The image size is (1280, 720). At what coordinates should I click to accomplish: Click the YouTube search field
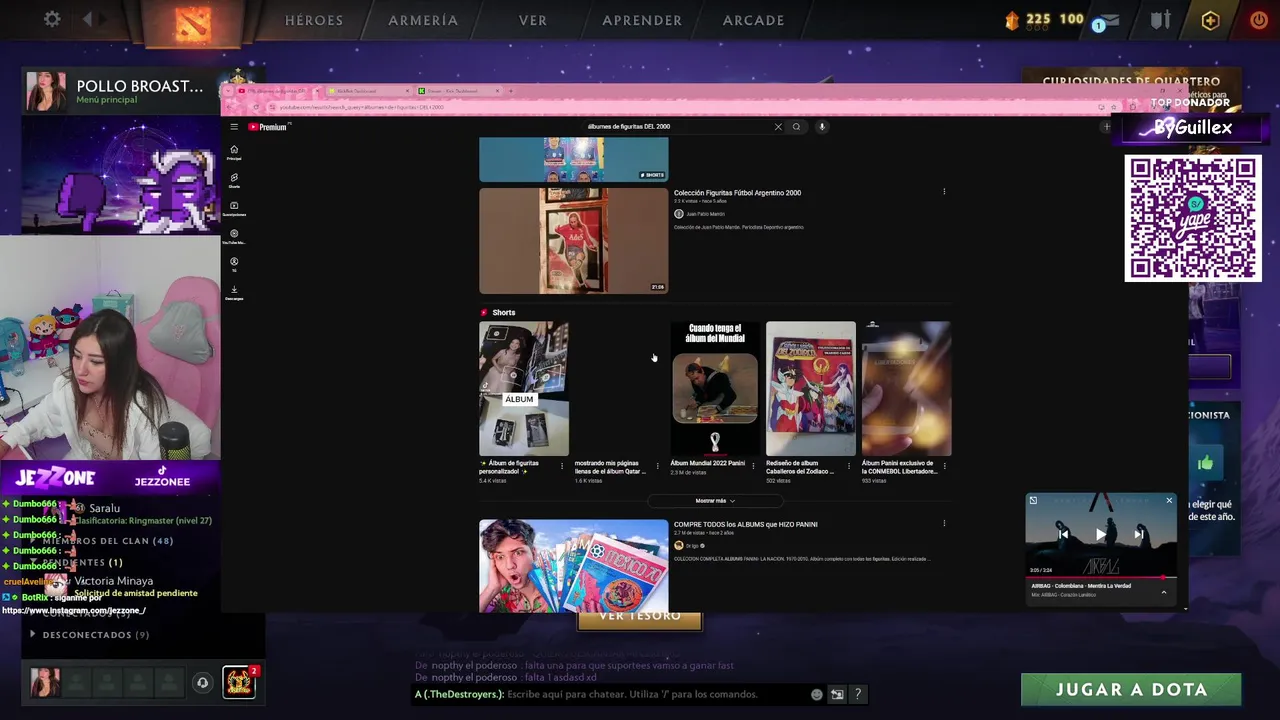[676, 127]
